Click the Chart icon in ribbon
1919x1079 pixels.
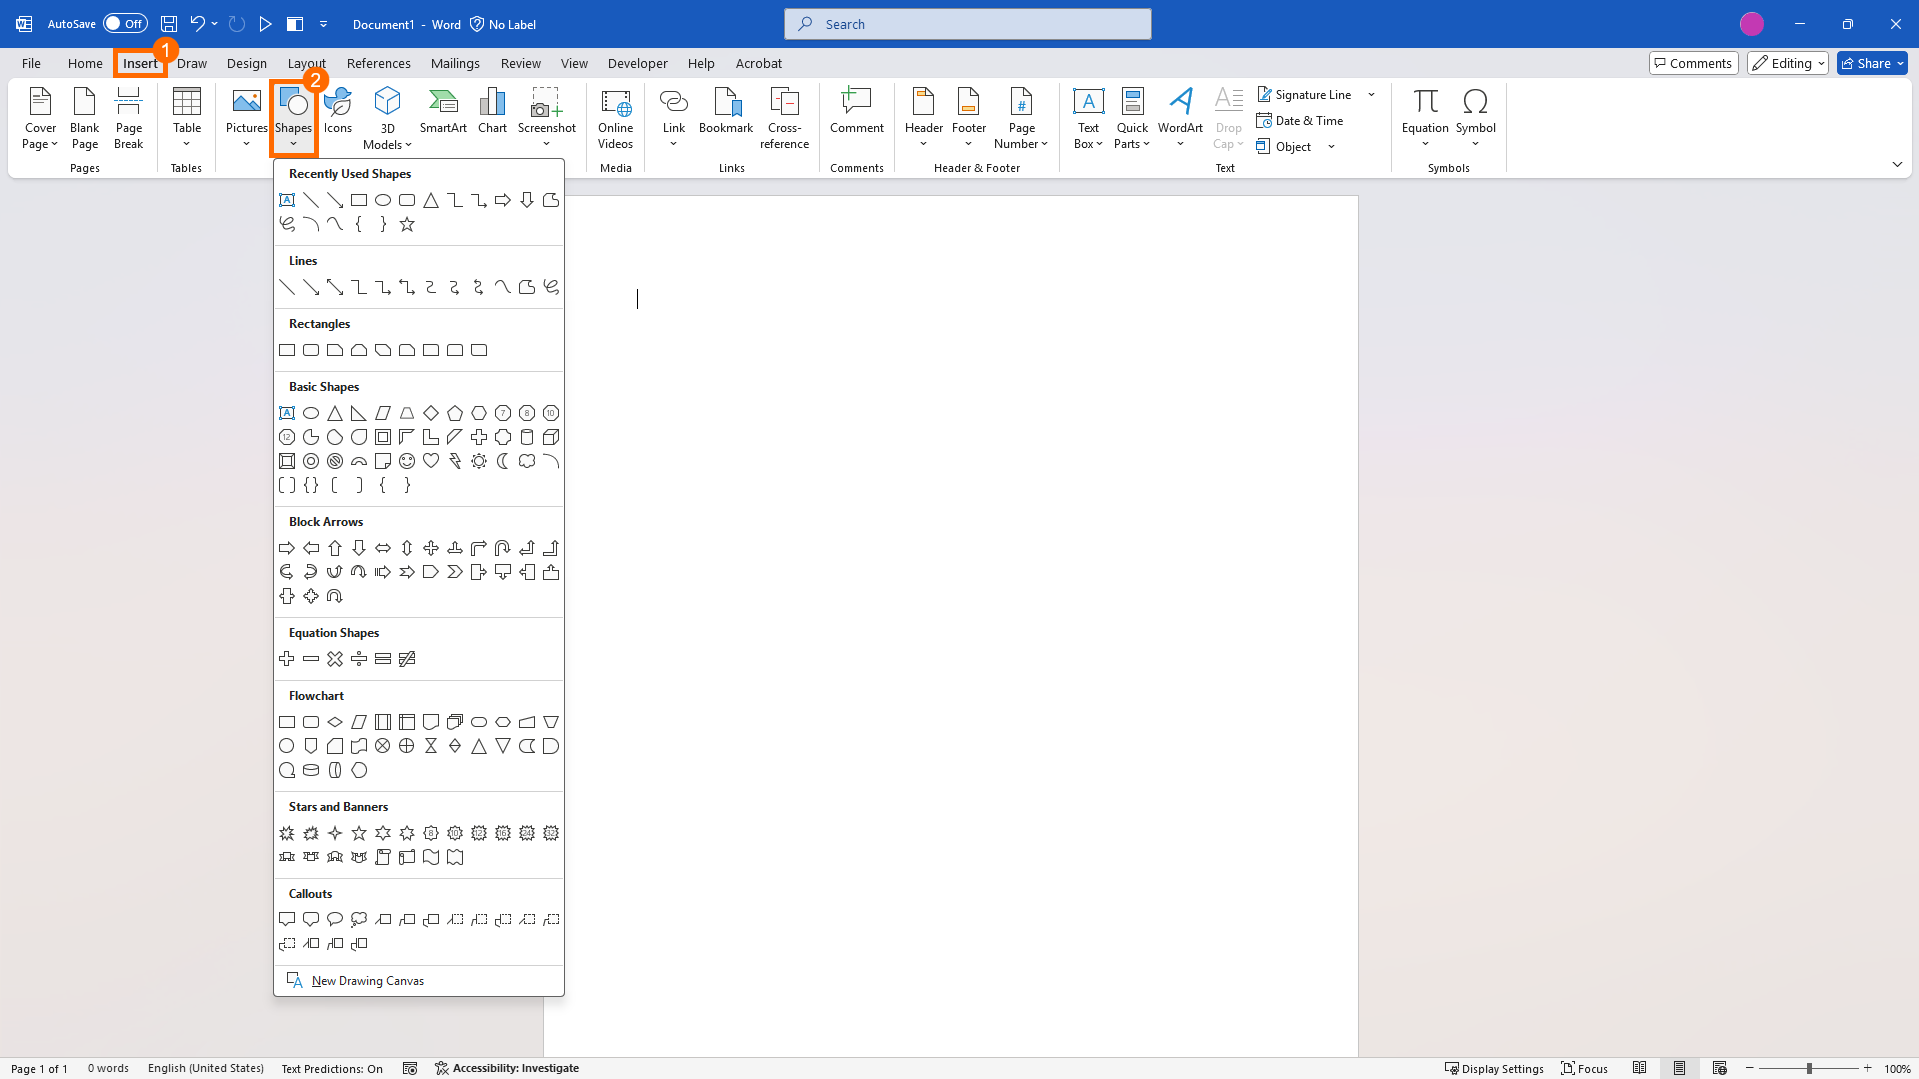click(492, 111)
